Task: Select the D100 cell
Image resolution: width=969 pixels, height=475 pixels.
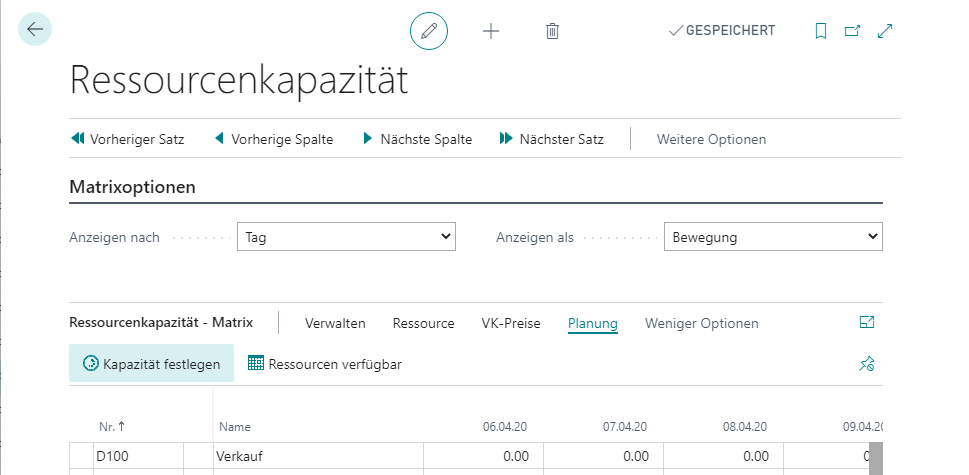Action: pyautogui.click(x=138, y=456)
